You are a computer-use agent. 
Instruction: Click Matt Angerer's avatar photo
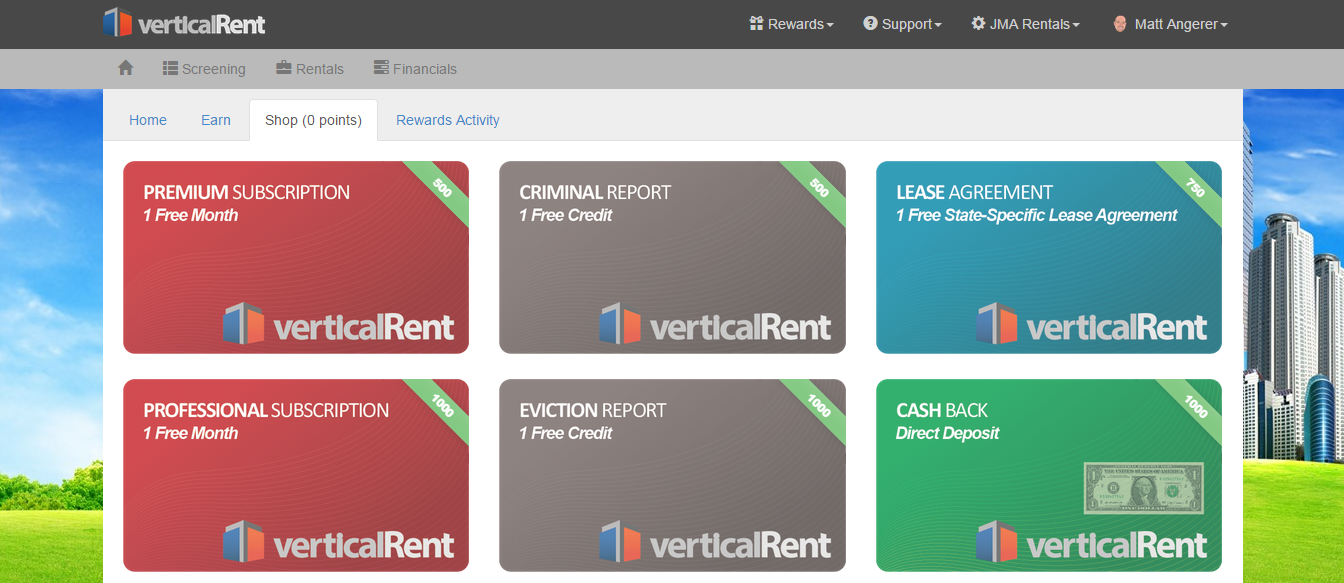(1120, 23)
